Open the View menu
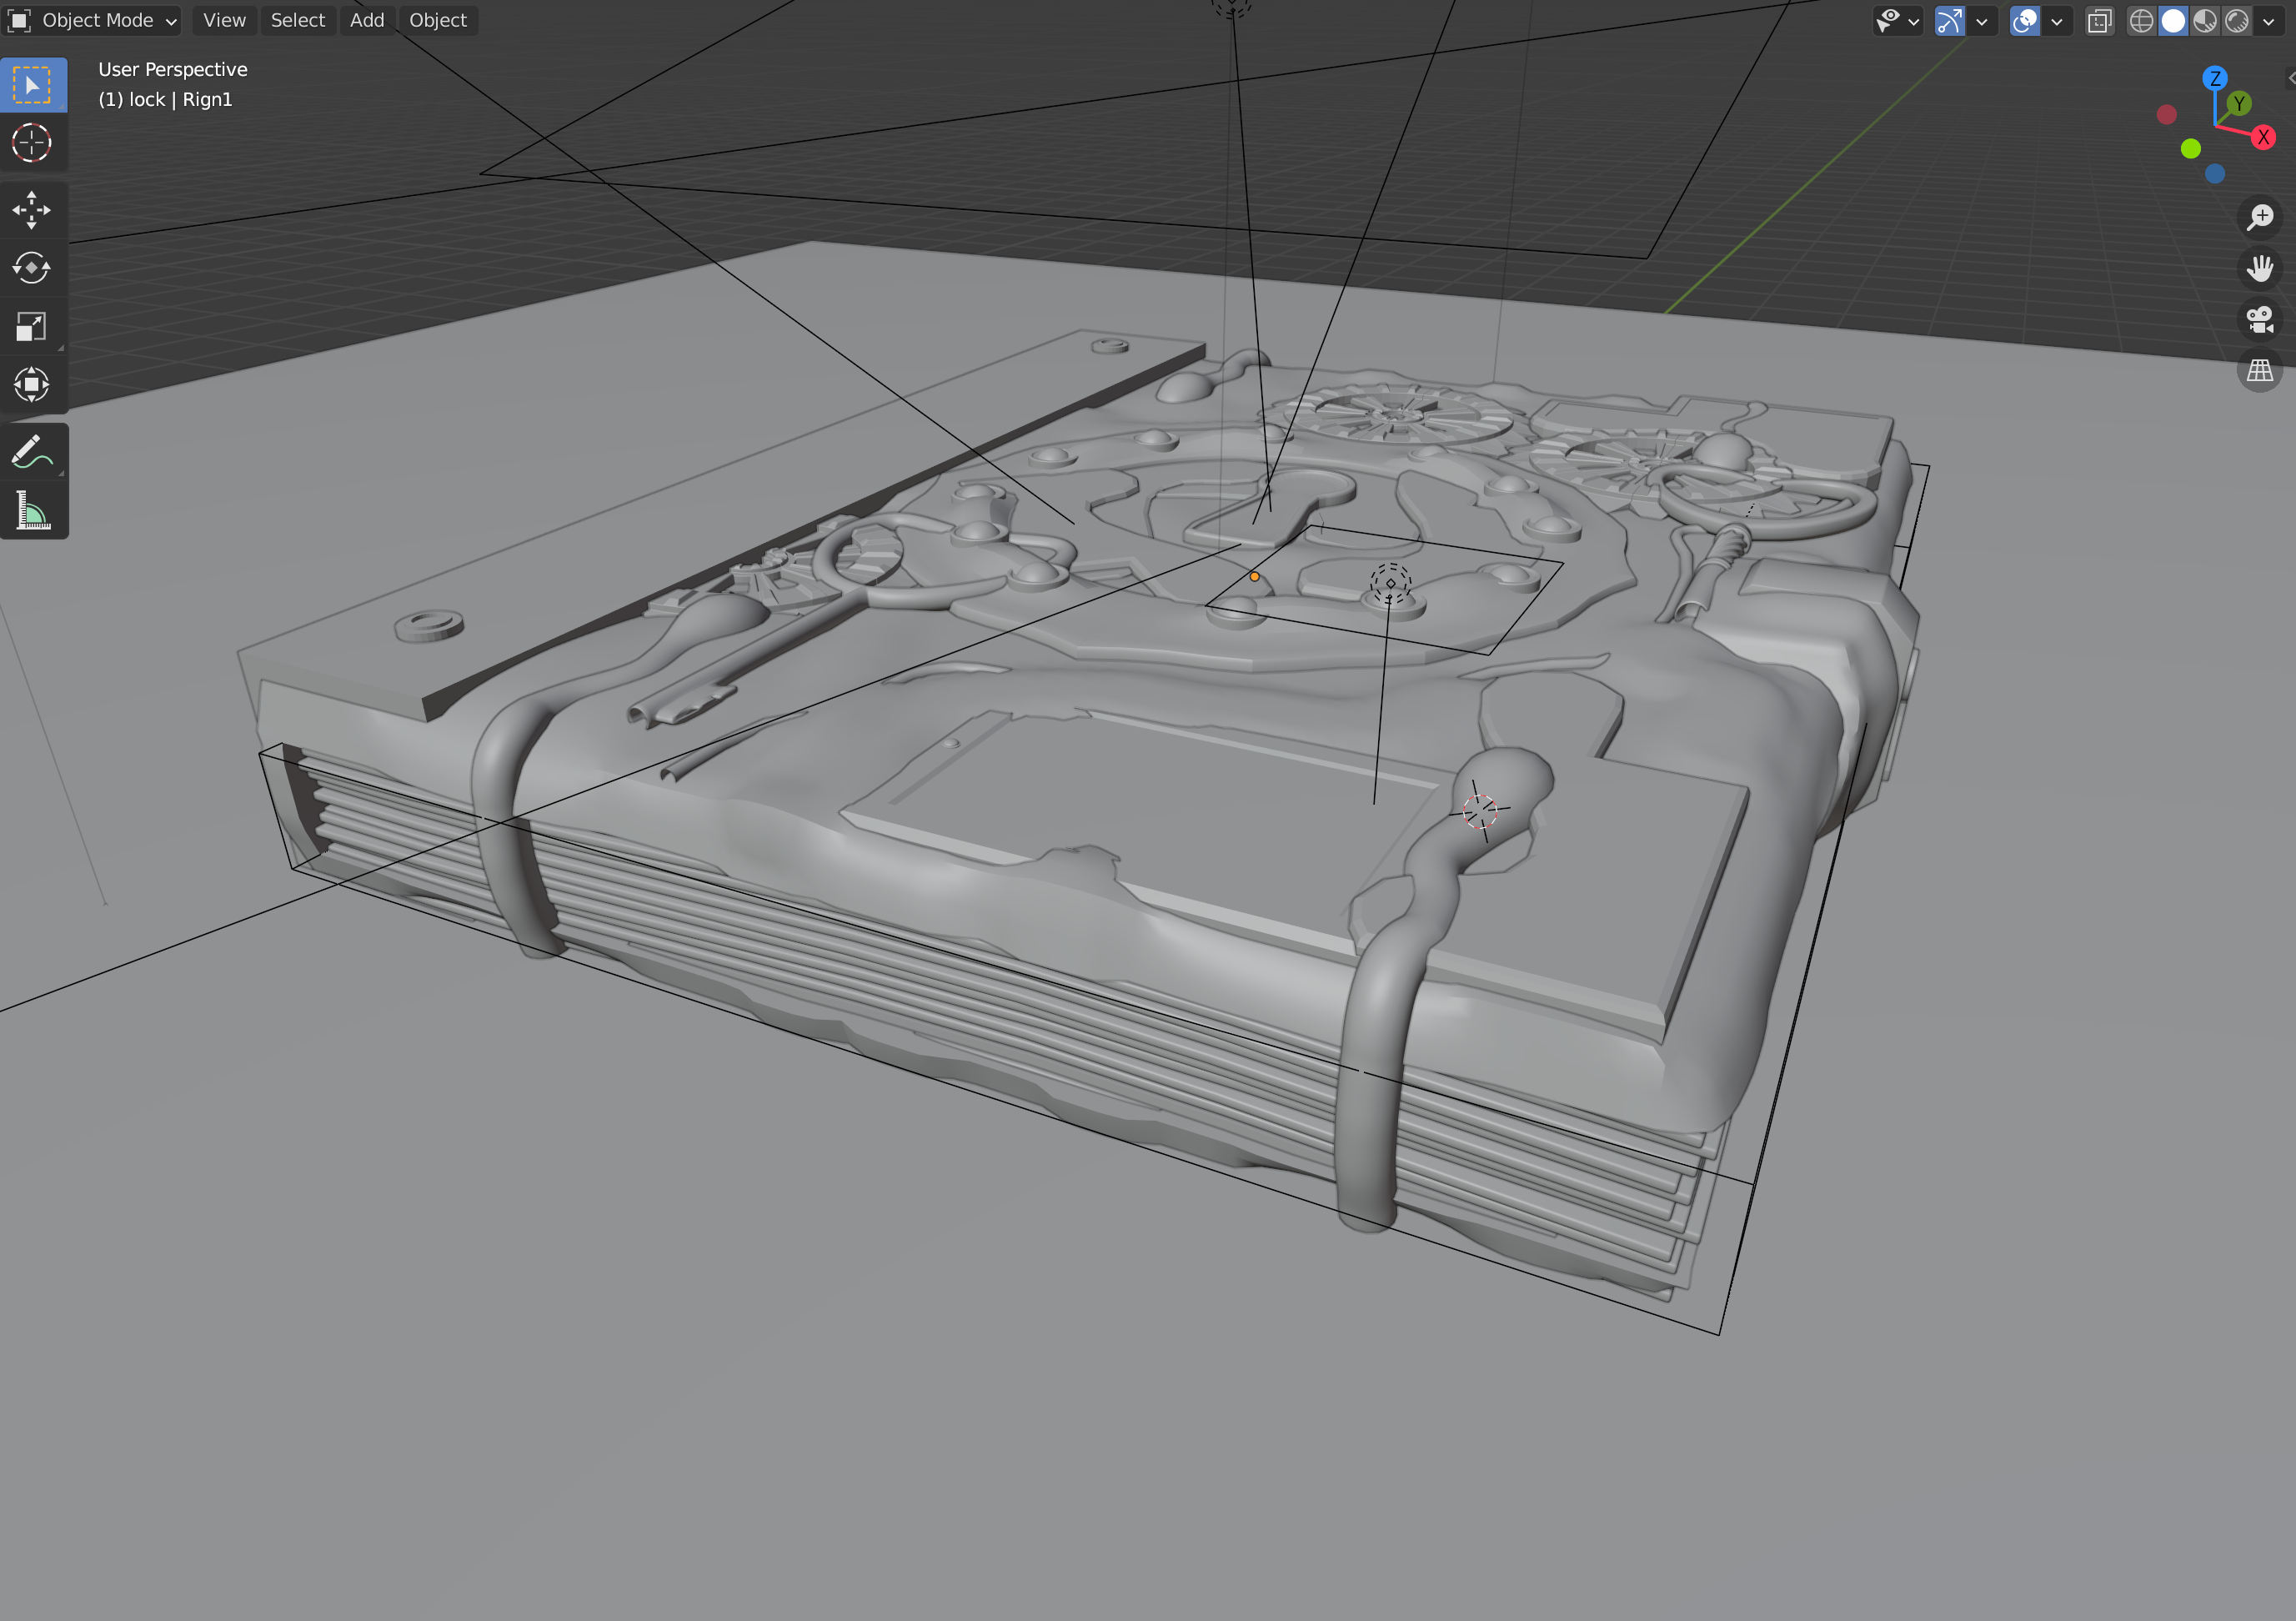 click(x=224, y=20)
